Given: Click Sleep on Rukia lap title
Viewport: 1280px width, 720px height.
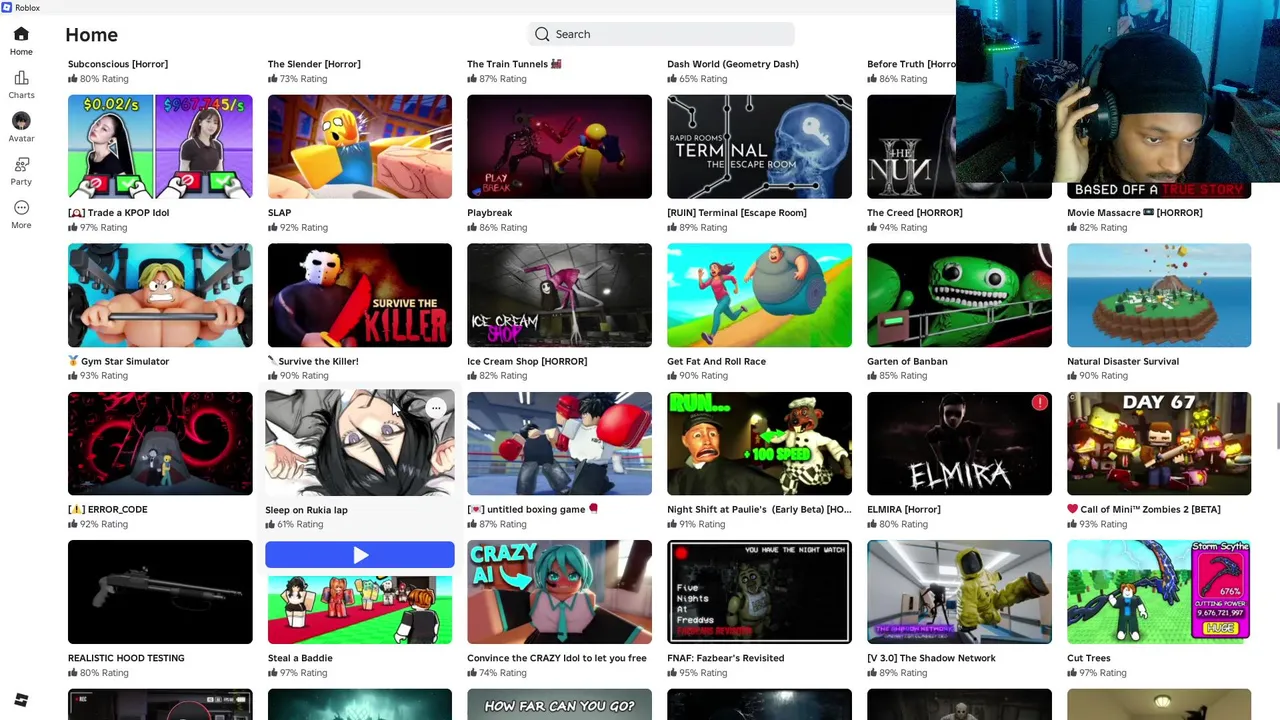Looking at the screenshot, I should tap(306, 510).
